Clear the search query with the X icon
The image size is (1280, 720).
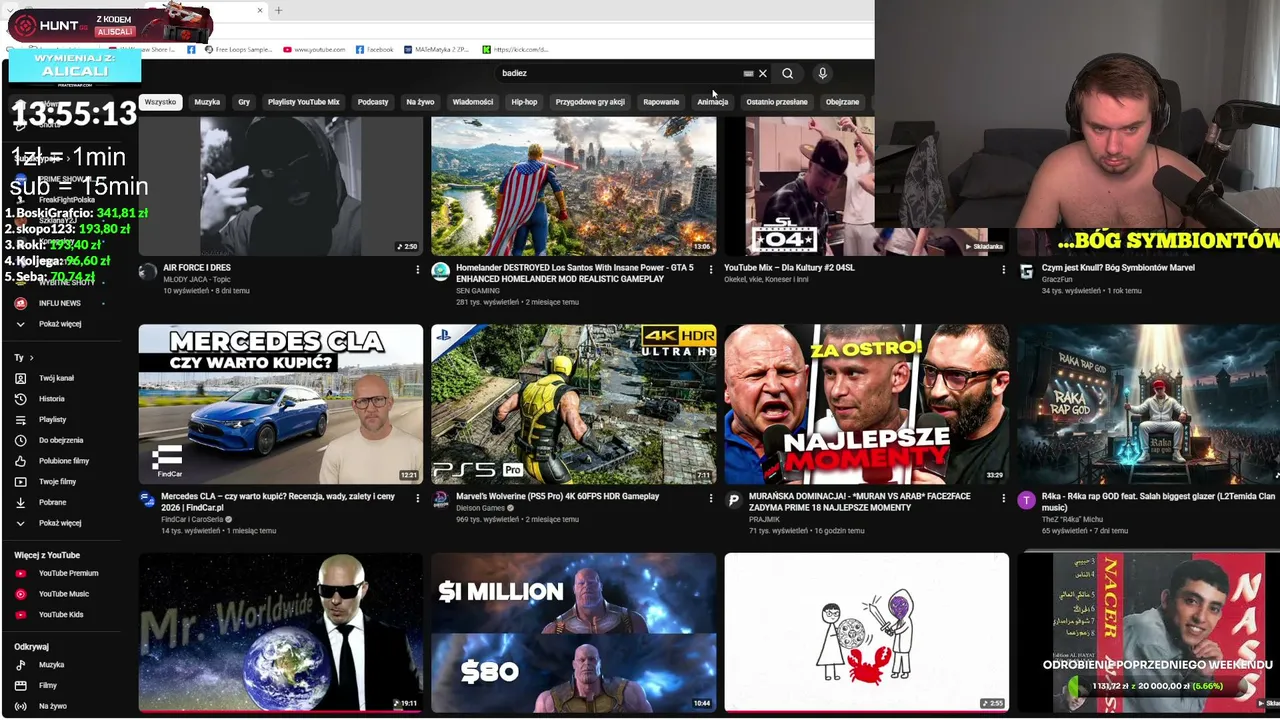(762, 73)
